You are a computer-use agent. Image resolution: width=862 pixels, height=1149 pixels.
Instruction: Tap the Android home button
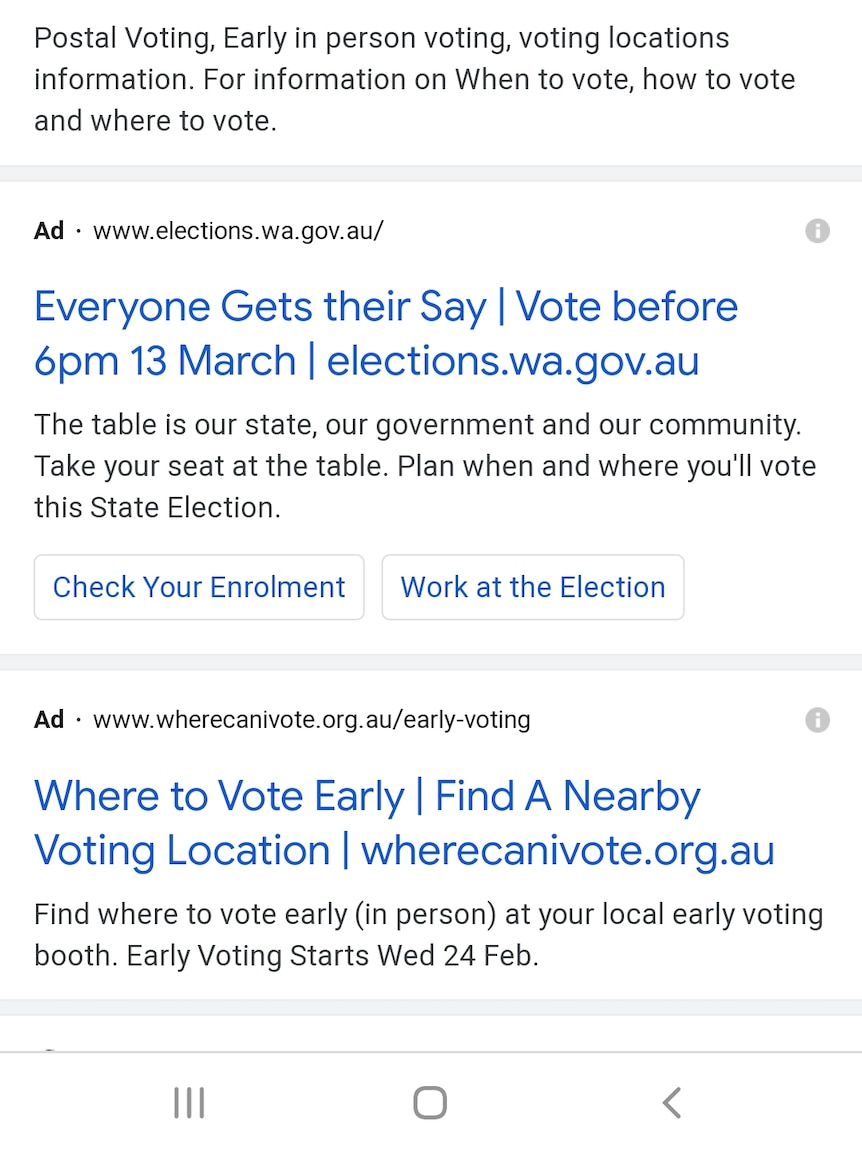(x=430, y=1103)
